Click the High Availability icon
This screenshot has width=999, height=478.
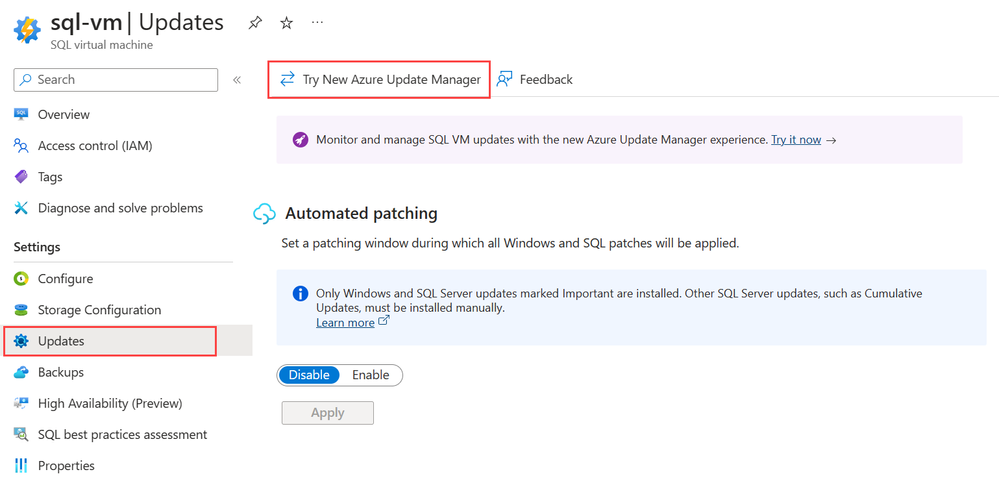21,403
